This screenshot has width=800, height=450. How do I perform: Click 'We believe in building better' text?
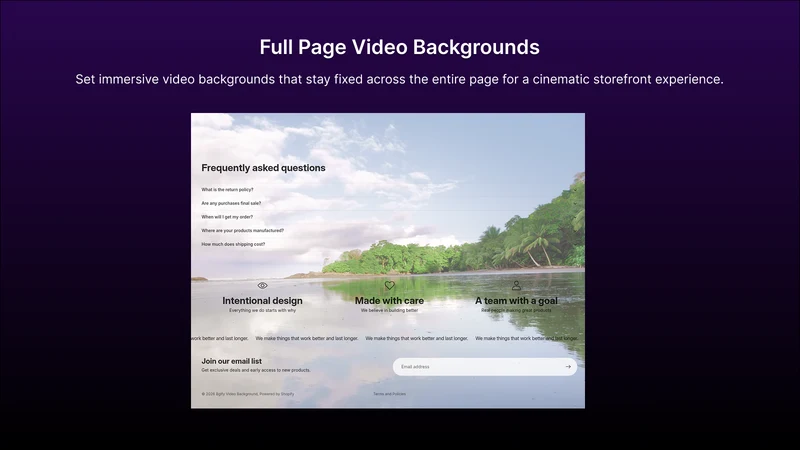click(389, 310)
